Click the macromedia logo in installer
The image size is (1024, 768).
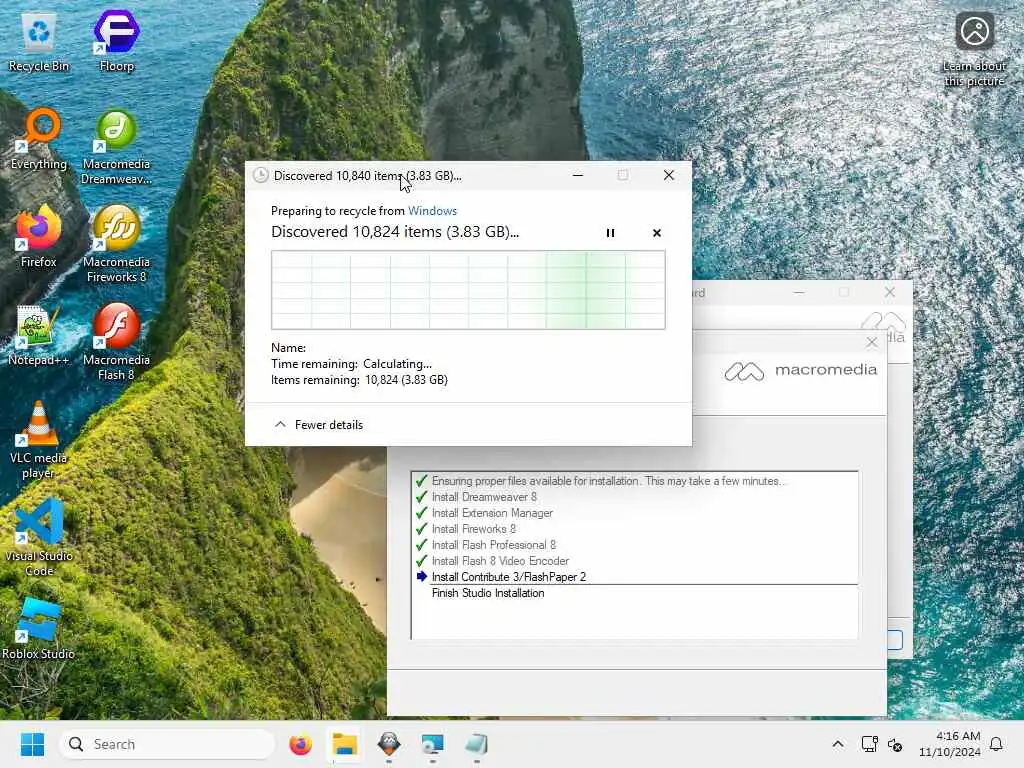(801, 371)
